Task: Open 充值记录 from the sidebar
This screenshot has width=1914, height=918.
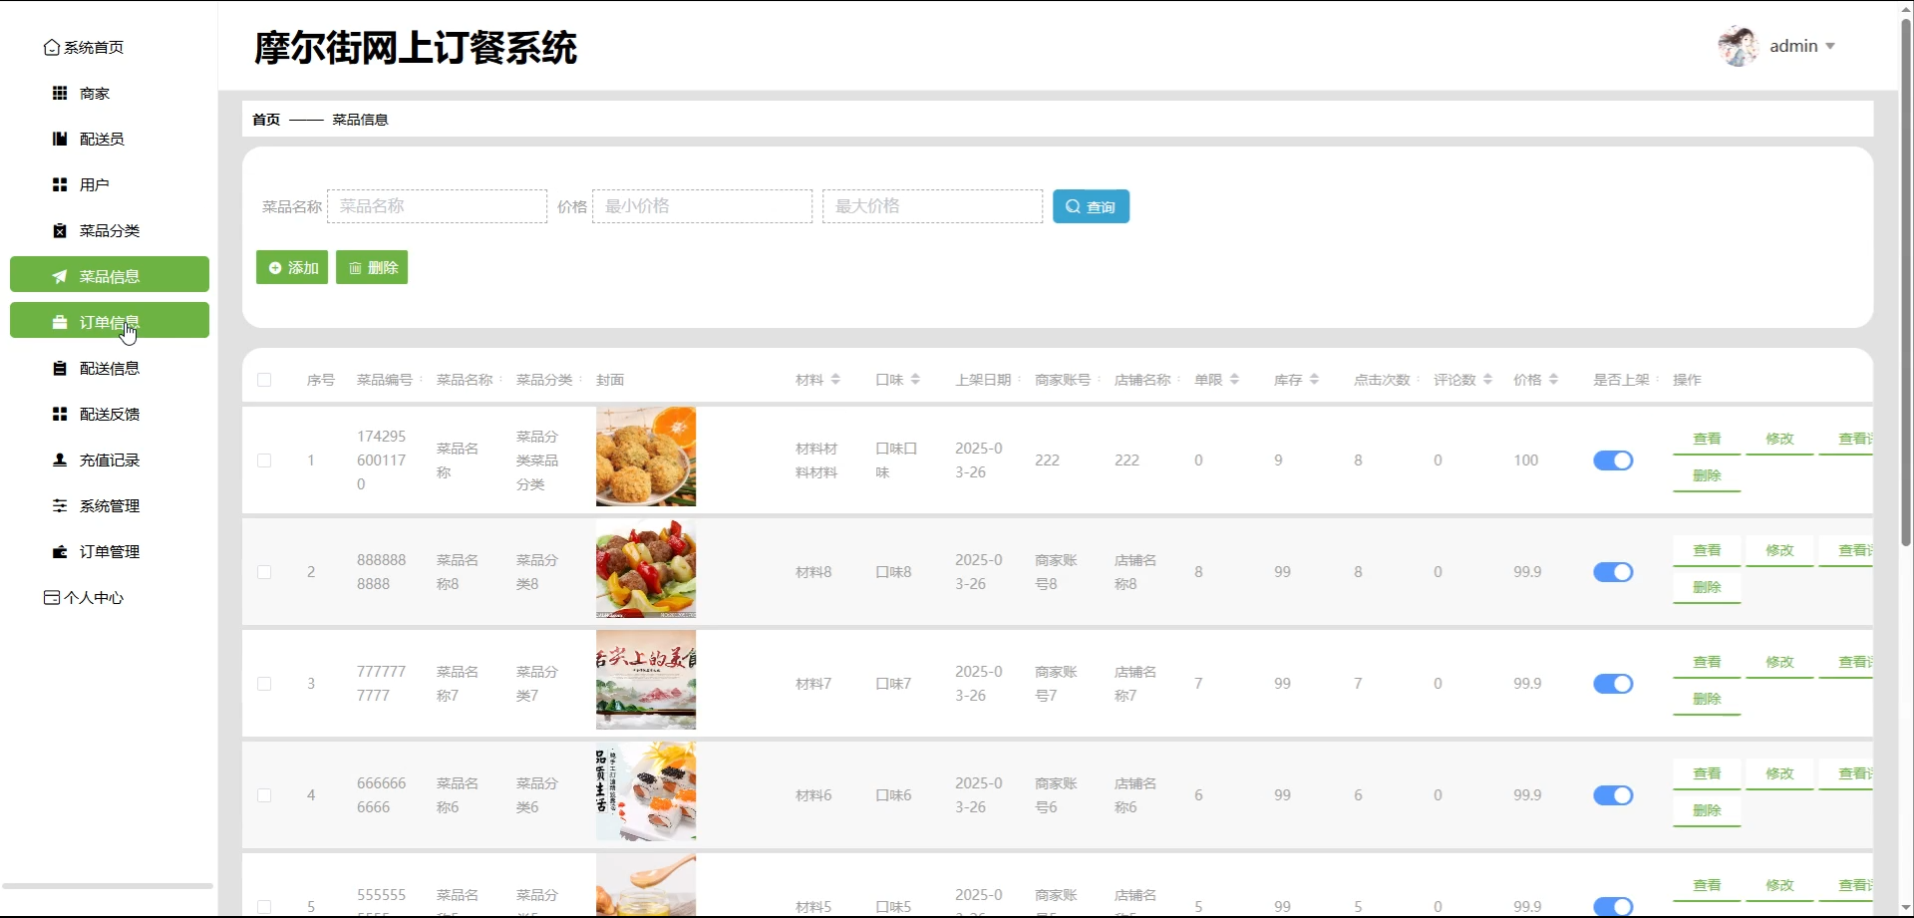Action: point(108,459)
